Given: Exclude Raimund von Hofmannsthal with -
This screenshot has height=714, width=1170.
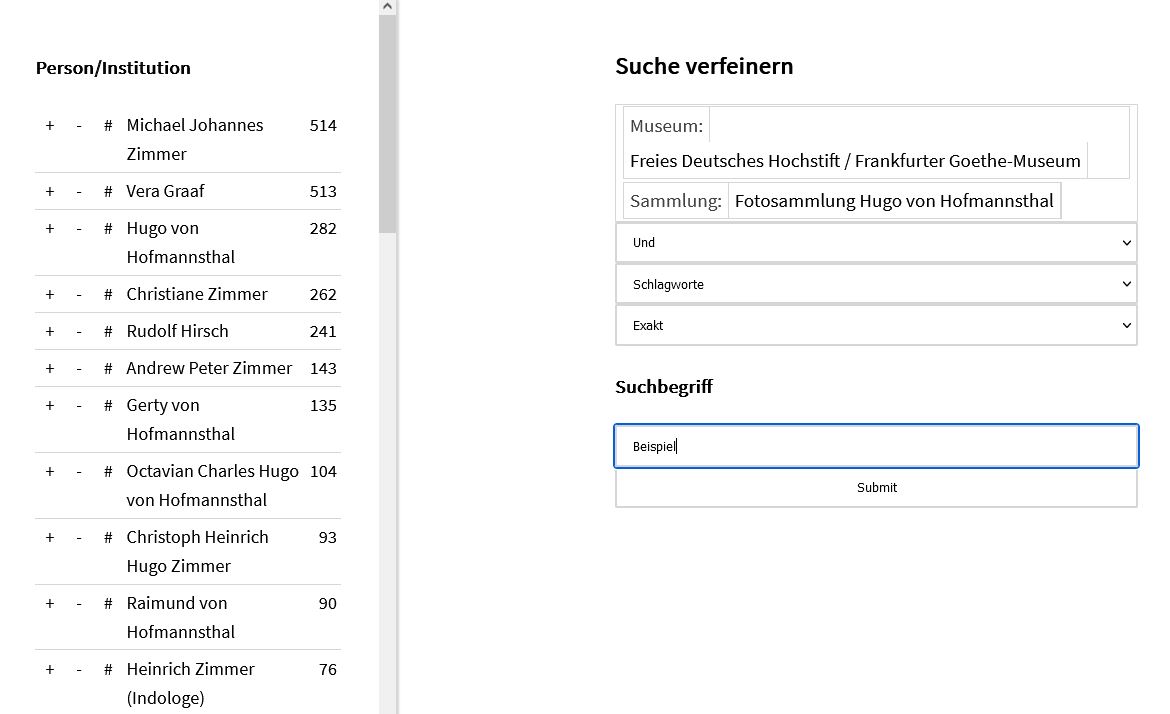Looking at the screenshot, I should (x=79, y=604).
